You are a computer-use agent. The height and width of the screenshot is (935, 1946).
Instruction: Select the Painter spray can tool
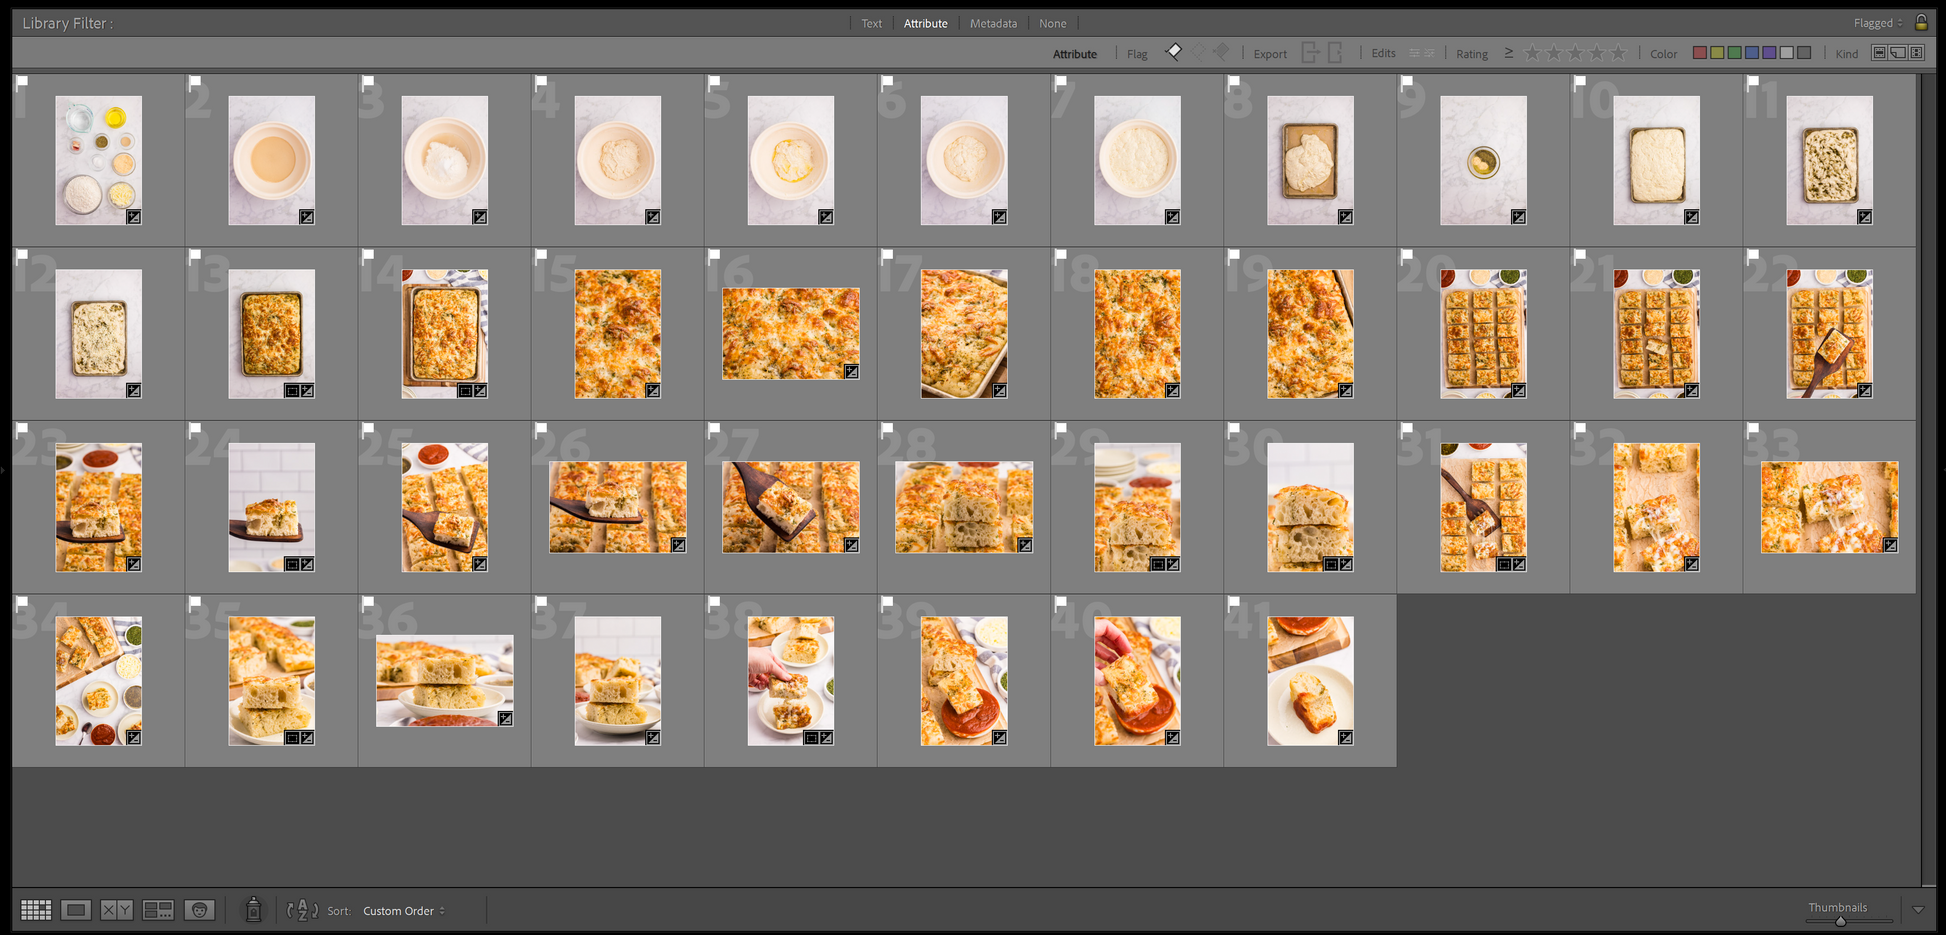[254, 909]
